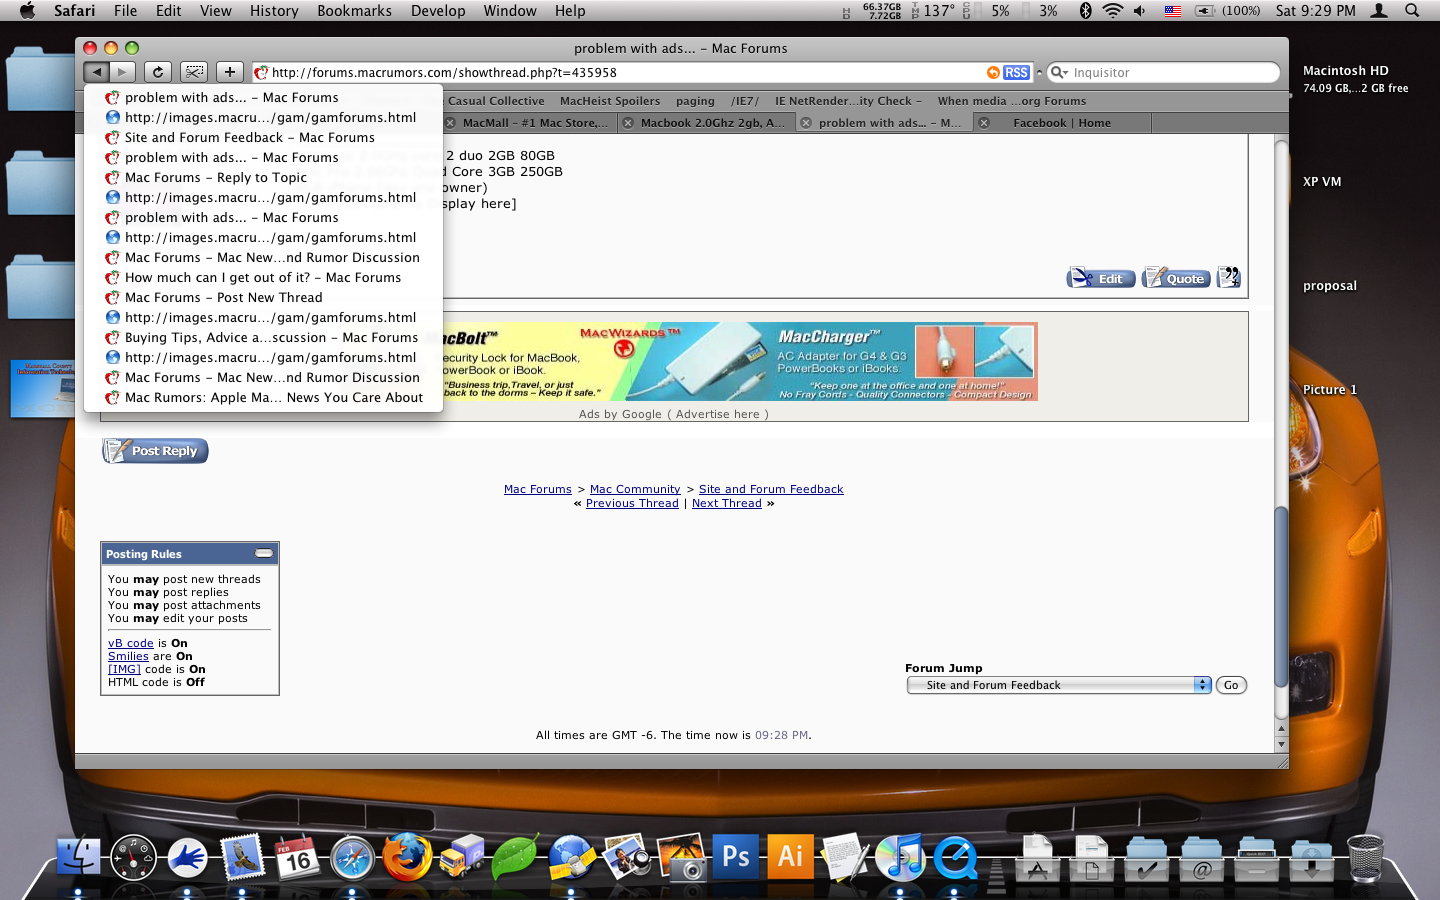Open Dashboard gauge icon in dock
This screenshot has width=1440, height=900.
click(133, 857)
